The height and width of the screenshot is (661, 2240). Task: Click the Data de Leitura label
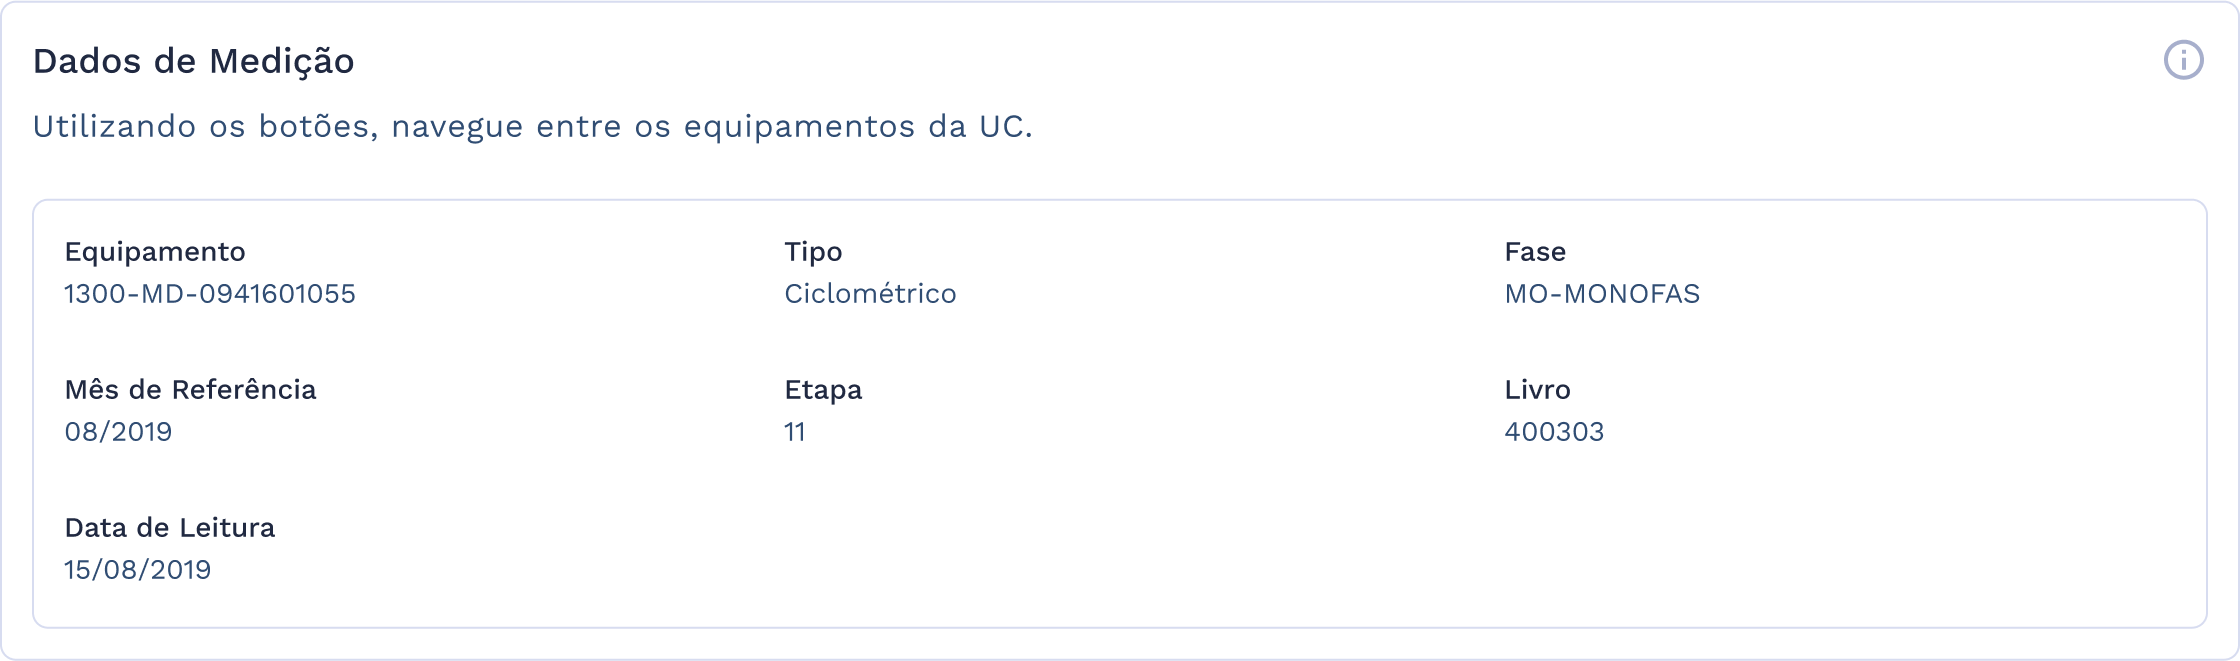coord(170,528)
